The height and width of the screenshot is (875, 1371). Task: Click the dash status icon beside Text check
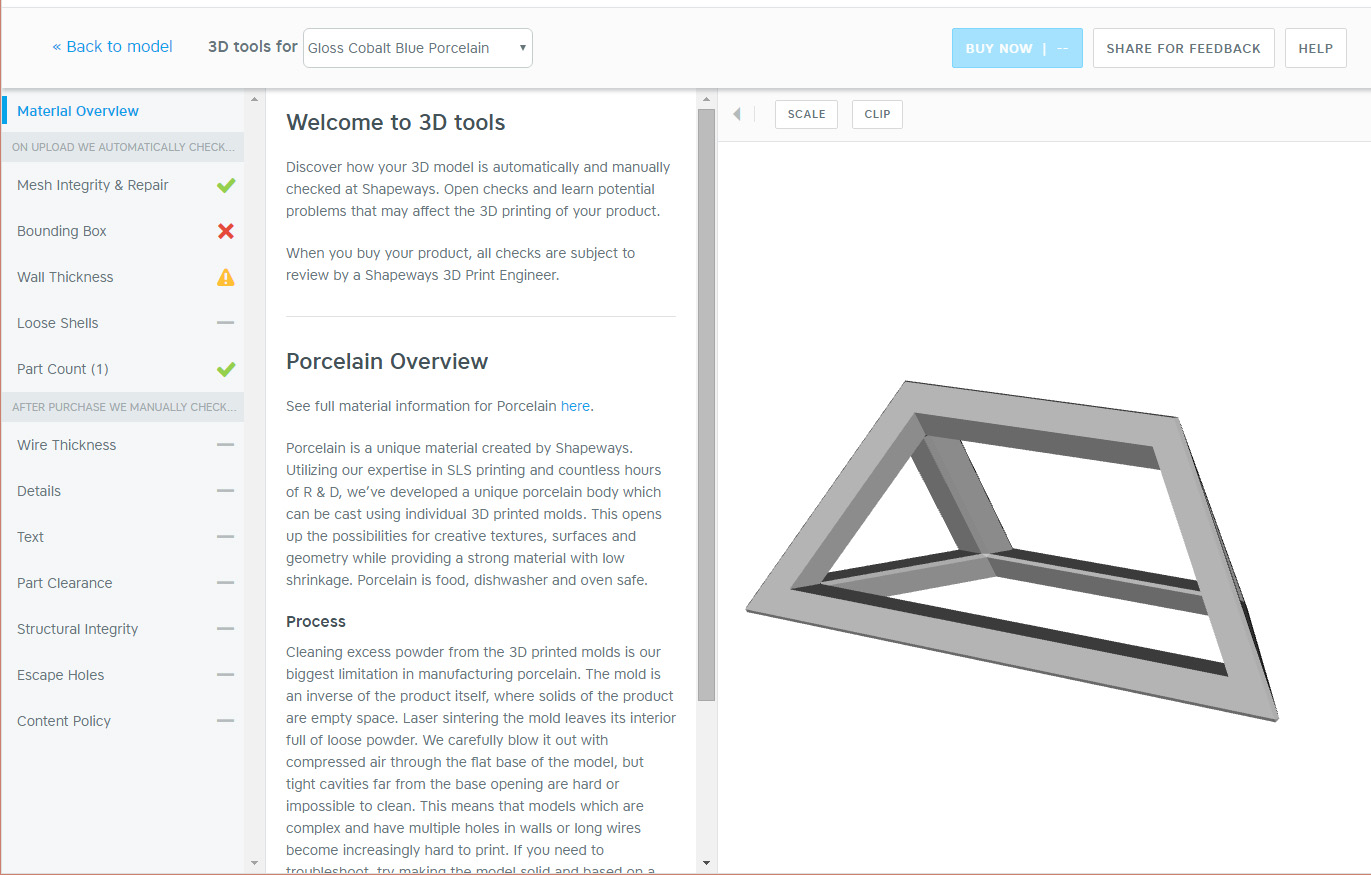(226, 537)
